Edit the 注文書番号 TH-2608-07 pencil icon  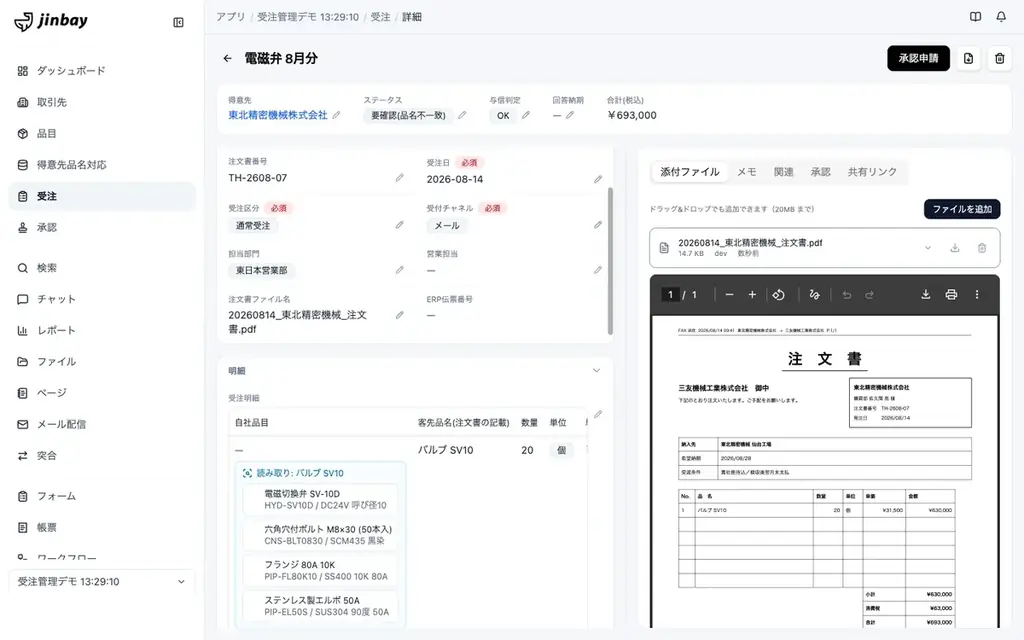(x=399, y=178)
